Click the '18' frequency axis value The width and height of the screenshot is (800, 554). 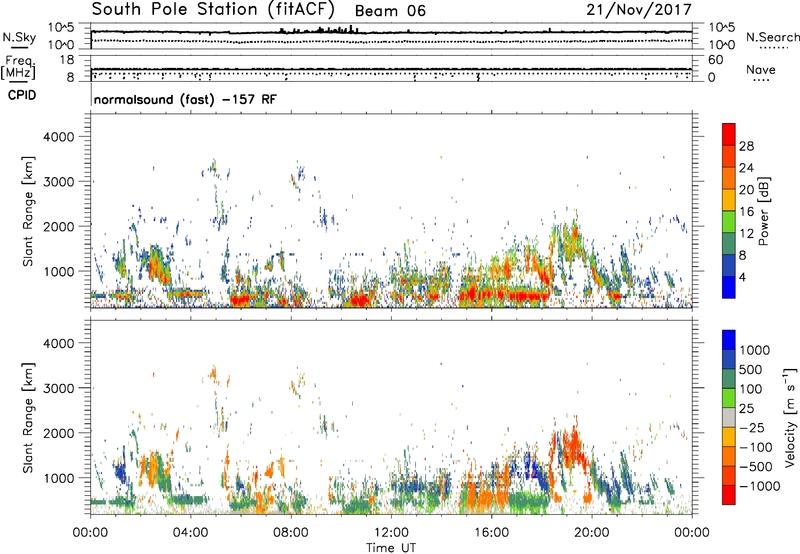pos(67,60)
